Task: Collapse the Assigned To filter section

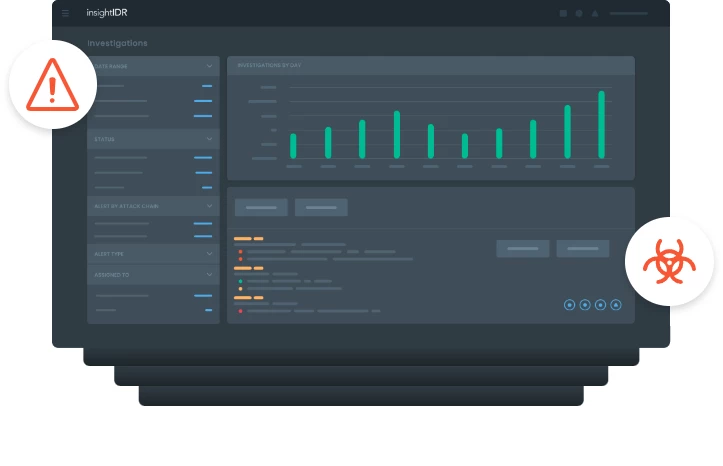Action: tap(209, 274)
